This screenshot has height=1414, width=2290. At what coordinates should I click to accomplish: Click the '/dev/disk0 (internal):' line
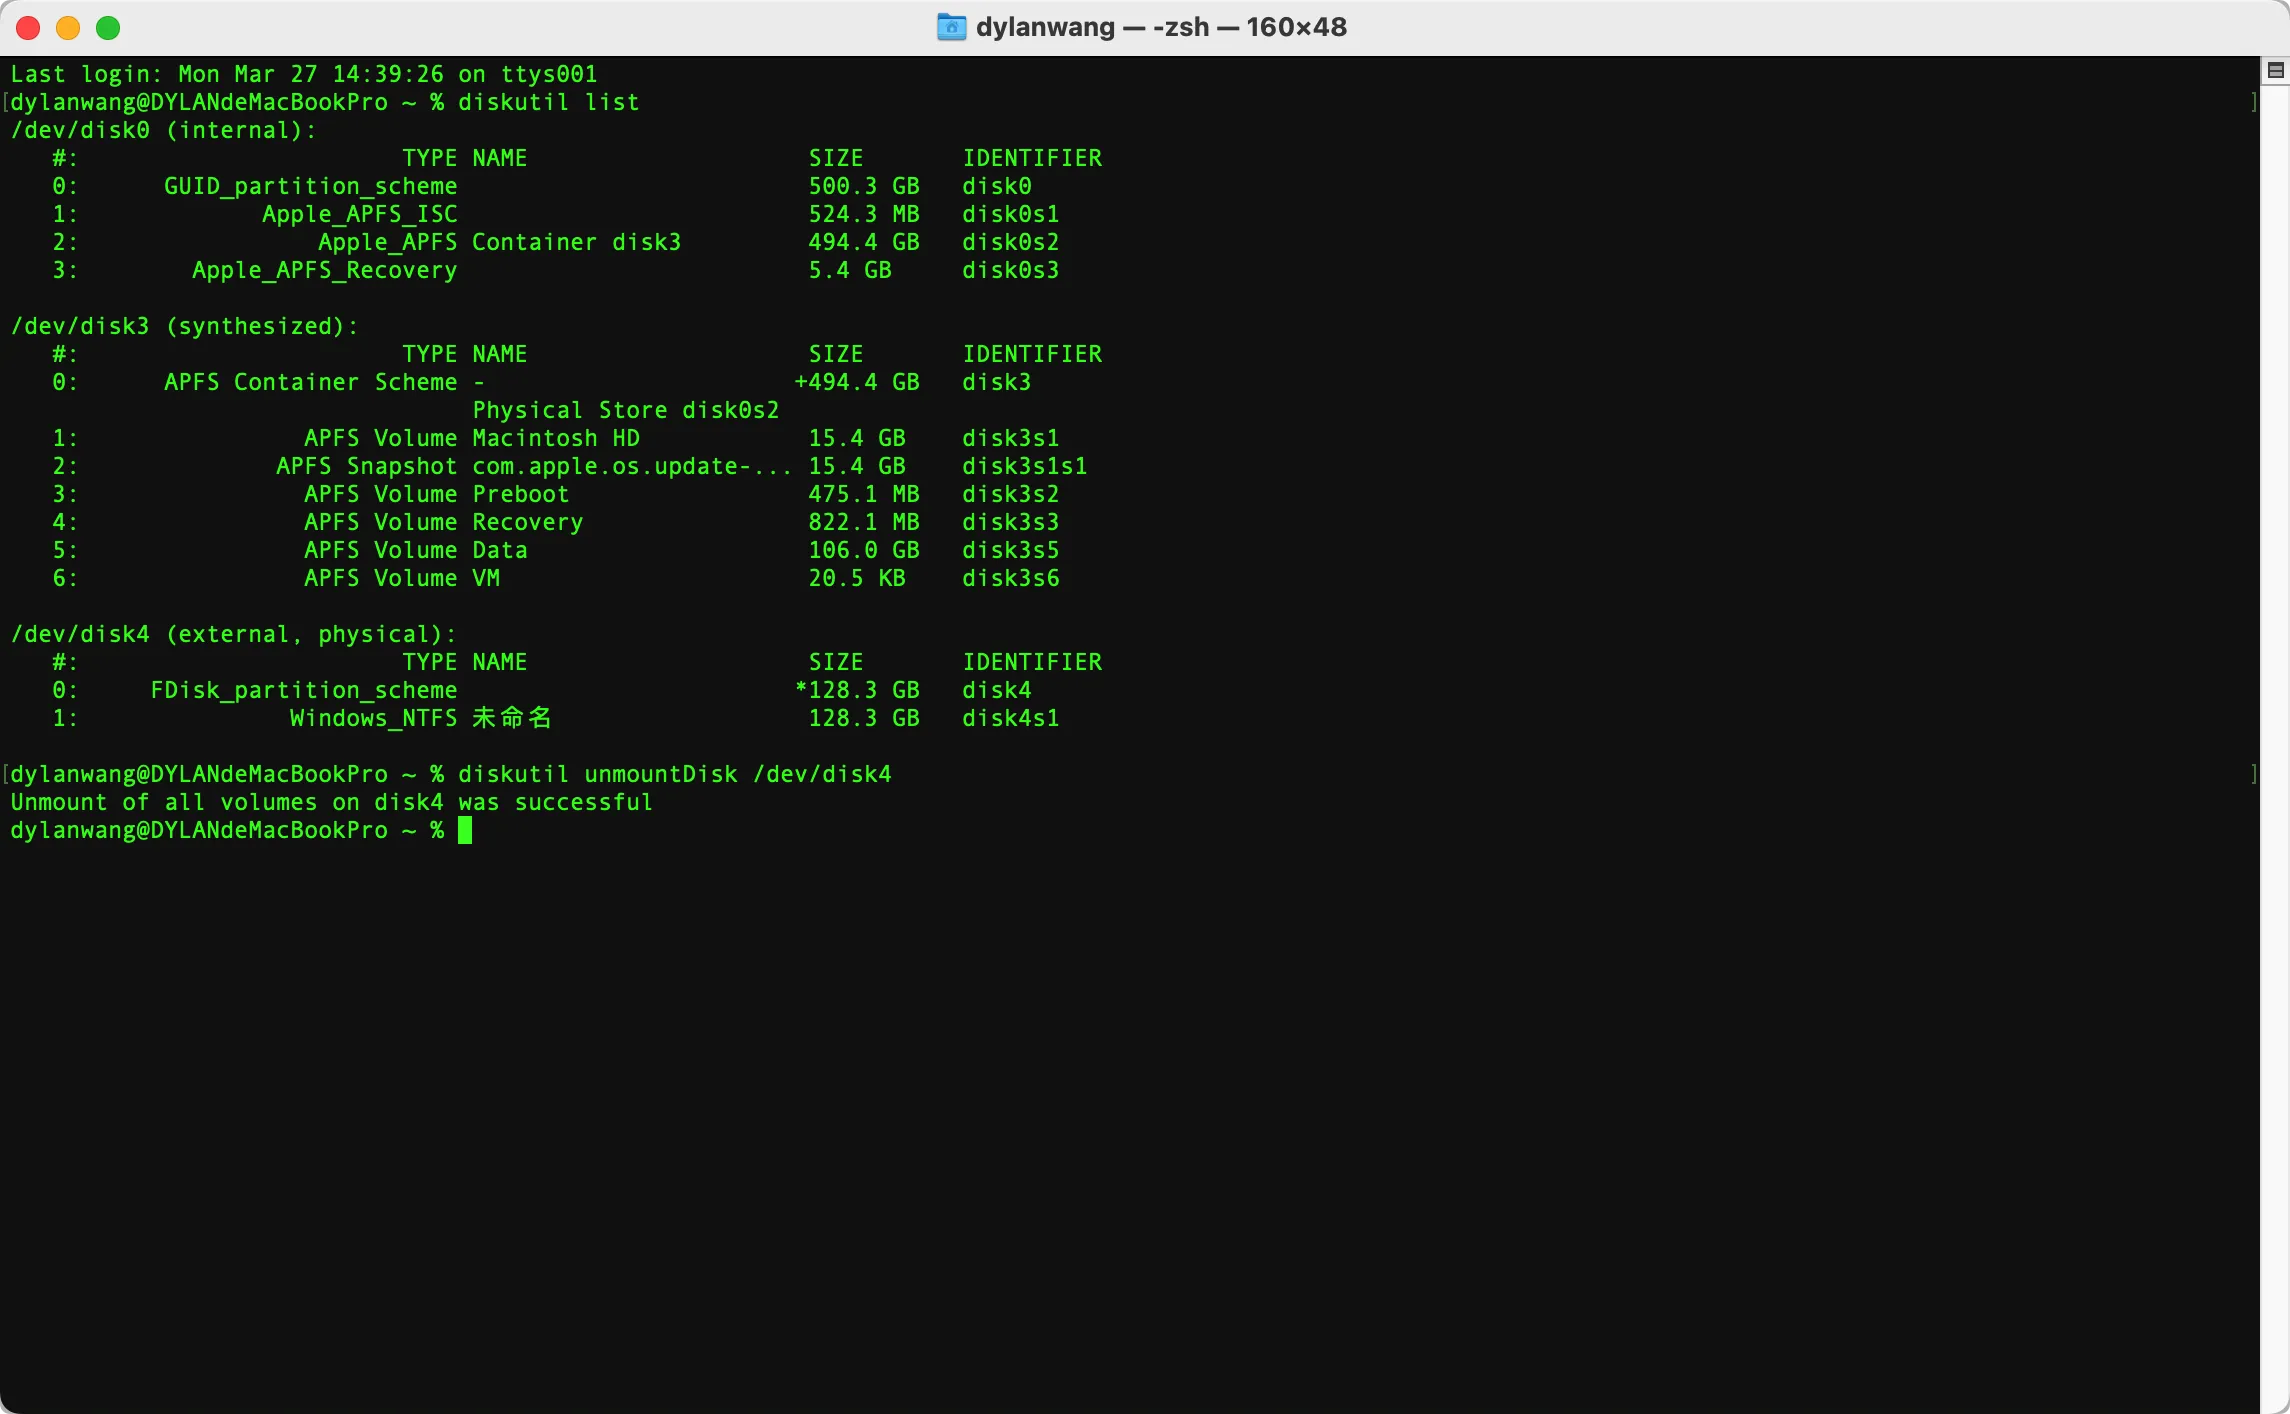(163, 130)
